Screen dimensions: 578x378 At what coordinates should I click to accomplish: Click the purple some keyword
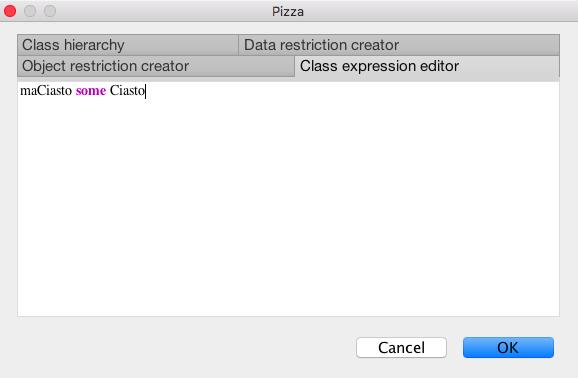pyautogui.click(x=91, y=90)
